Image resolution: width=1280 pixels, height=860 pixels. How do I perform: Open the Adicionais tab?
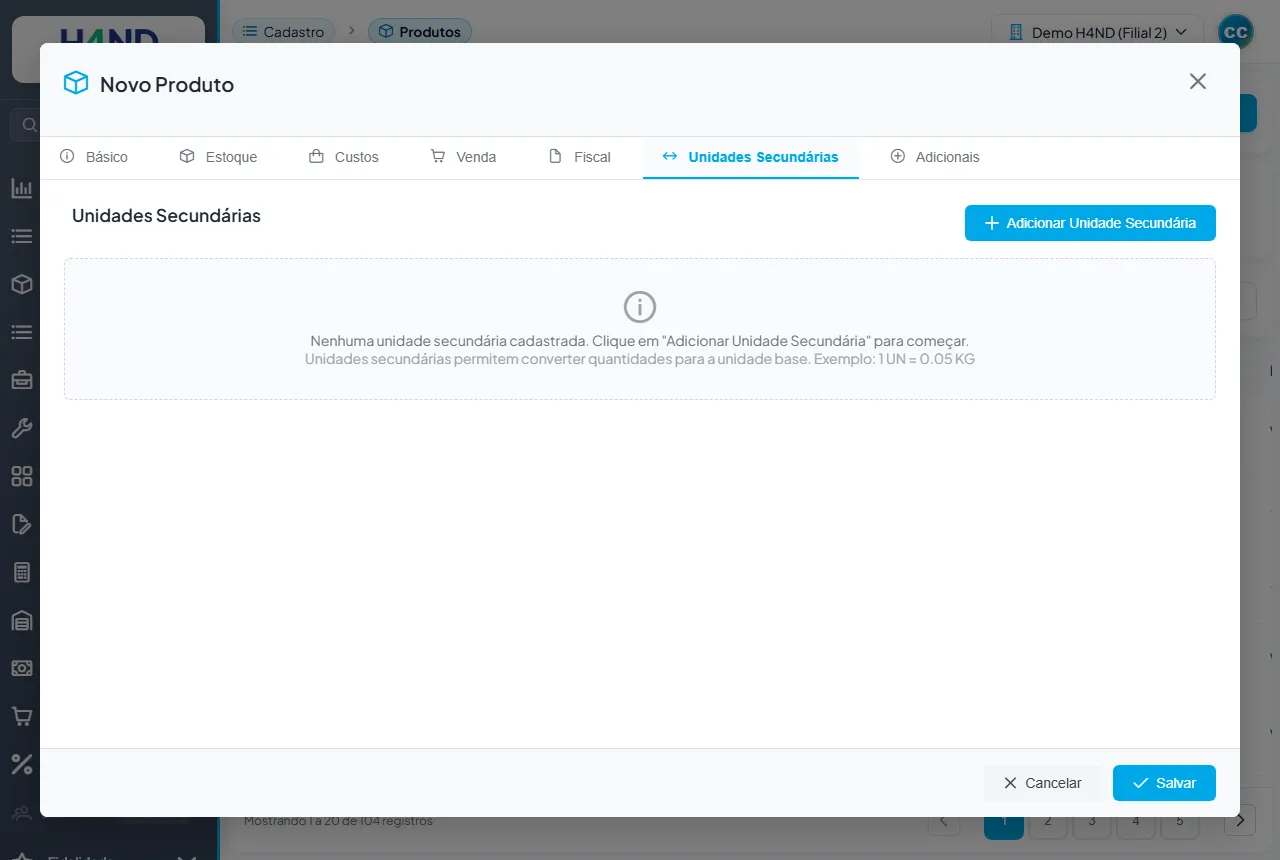[935, 157]
